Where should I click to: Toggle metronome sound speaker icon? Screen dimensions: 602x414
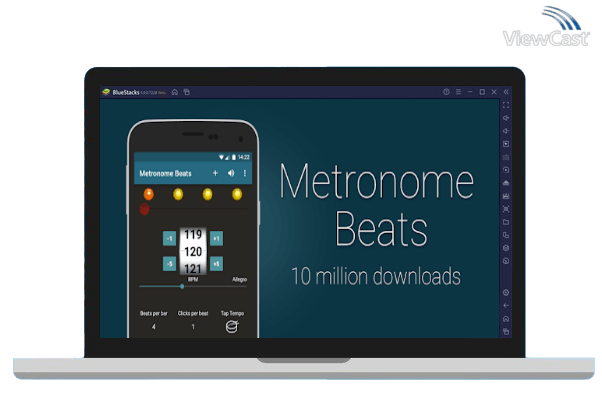click(231, 173)
